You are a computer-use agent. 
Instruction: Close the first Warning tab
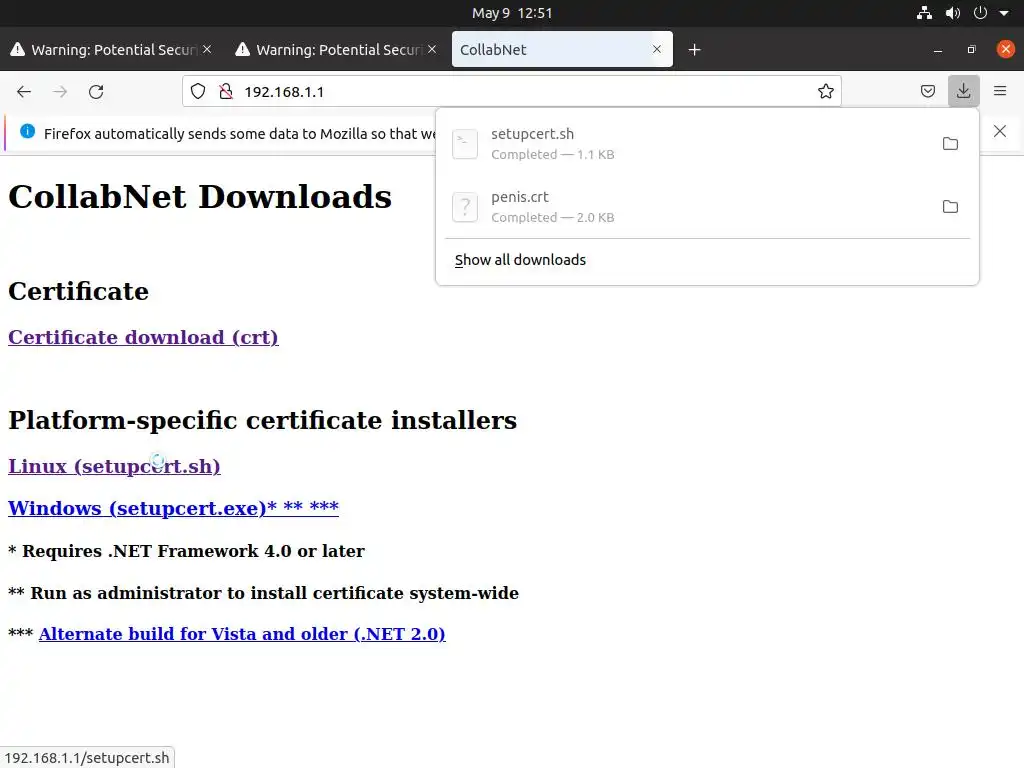tap(207, 49)
